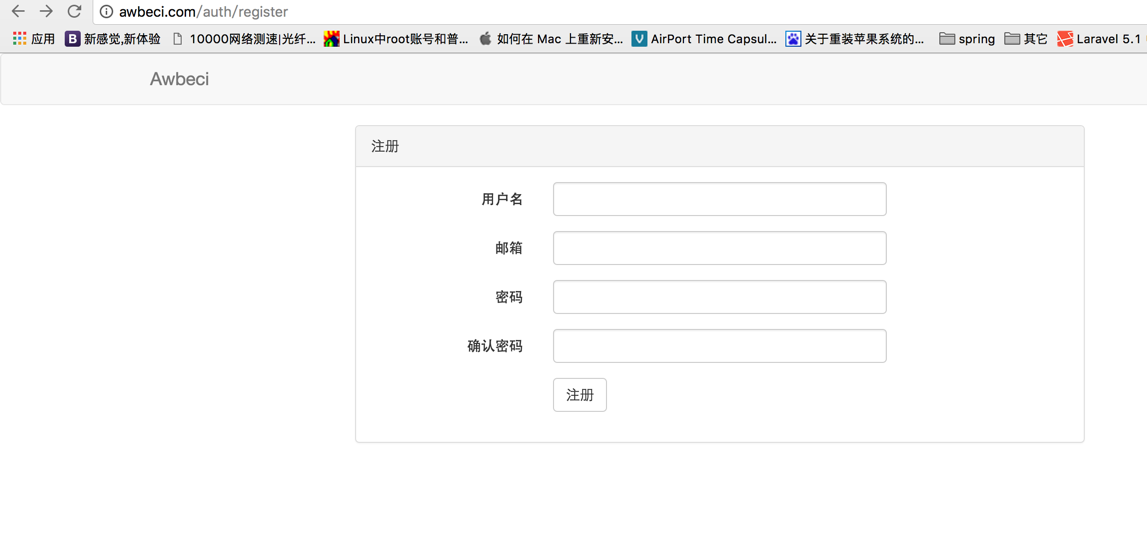Screen dimensions: 1147x547
Task: Open the Linux中root账号 bookmark
Action: point(396,39)
